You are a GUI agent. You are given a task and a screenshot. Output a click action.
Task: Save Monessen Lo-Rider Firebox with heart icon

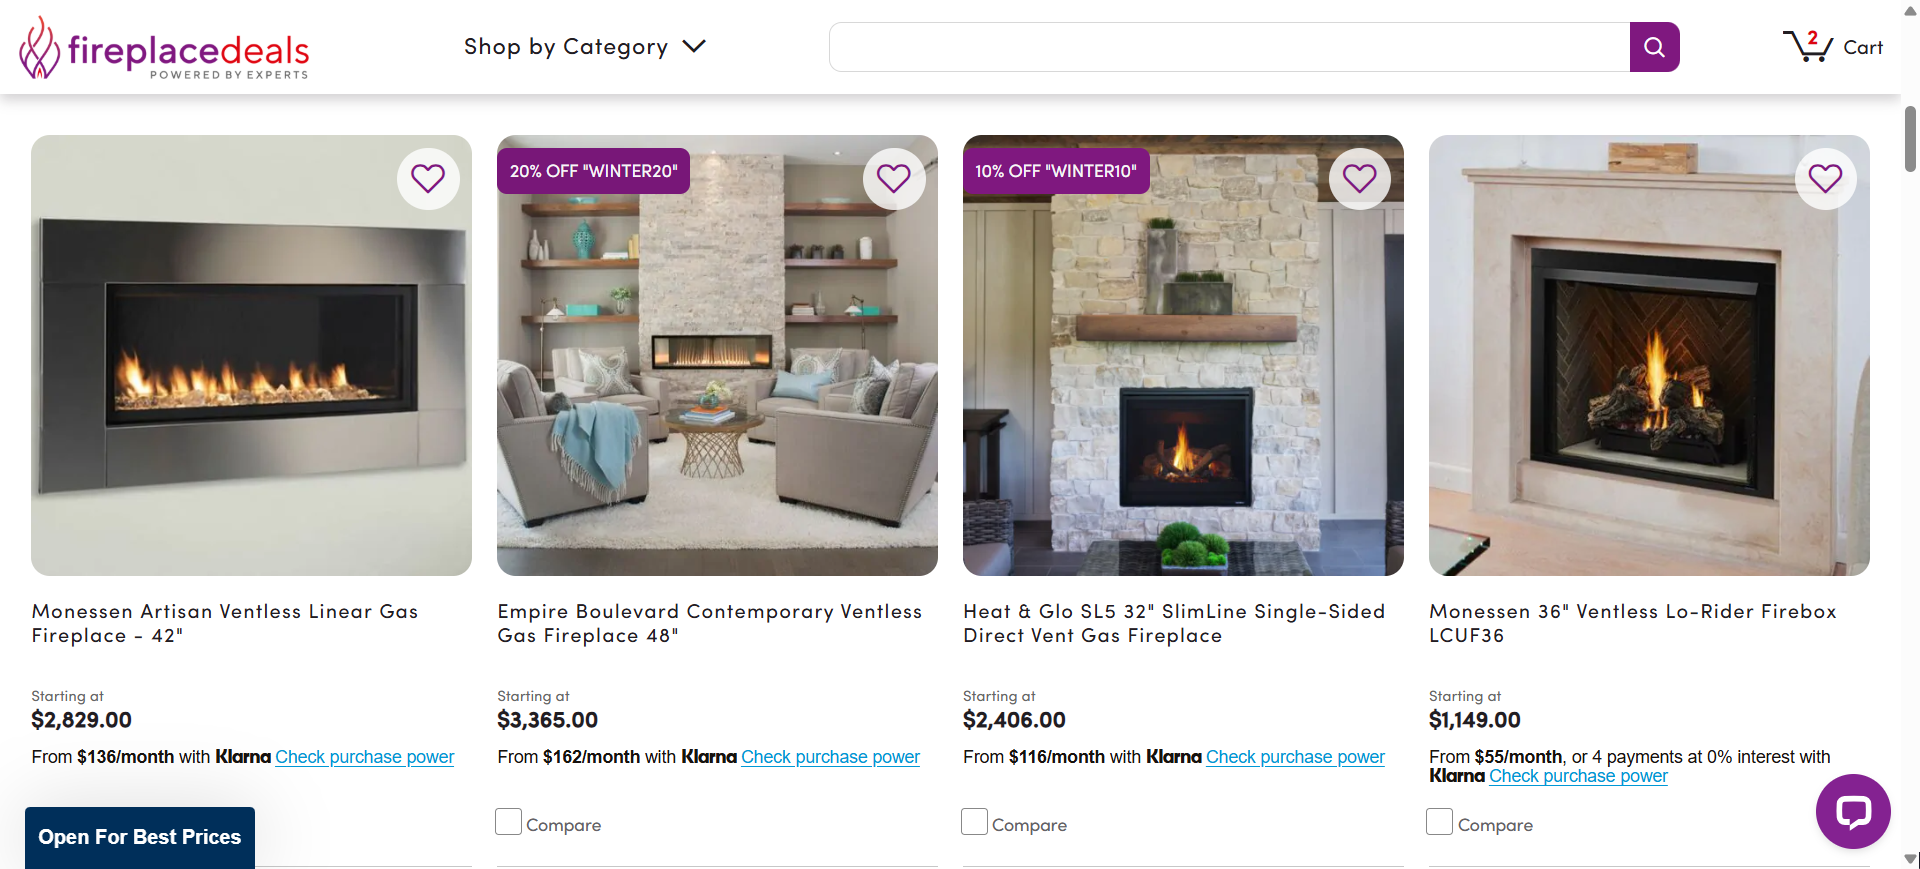[1826, 179]
